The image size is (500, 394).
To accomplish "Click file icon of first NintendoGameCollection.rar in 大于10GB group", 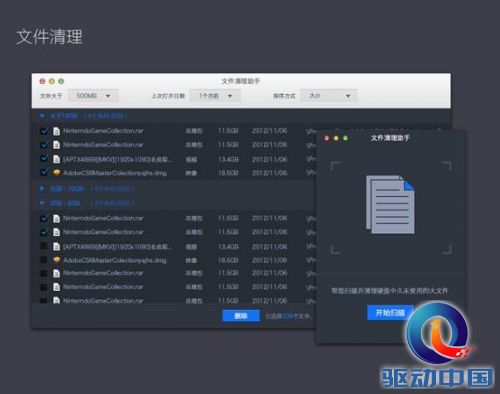I will (x=56, y=131).
